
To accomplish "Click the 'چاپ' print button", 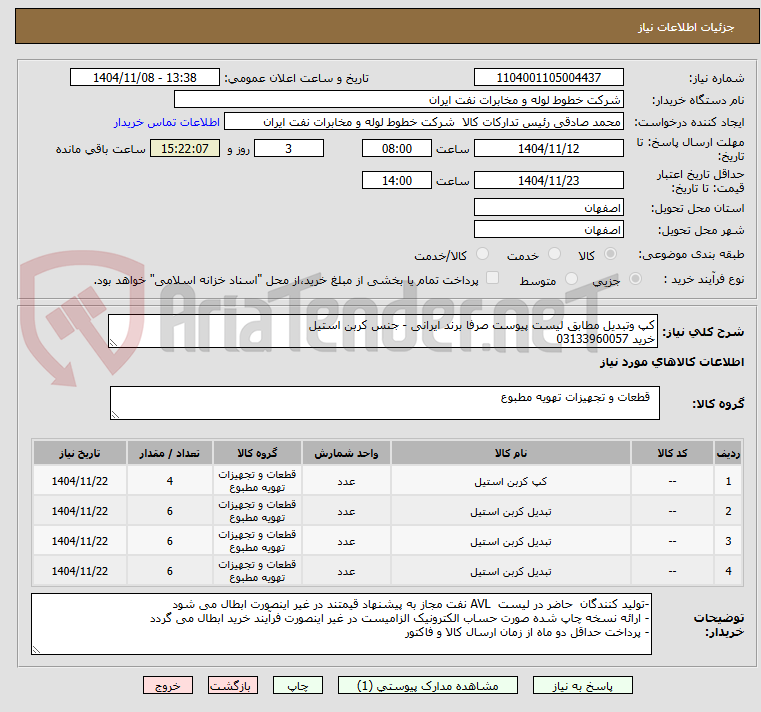I will click(298, 686).
